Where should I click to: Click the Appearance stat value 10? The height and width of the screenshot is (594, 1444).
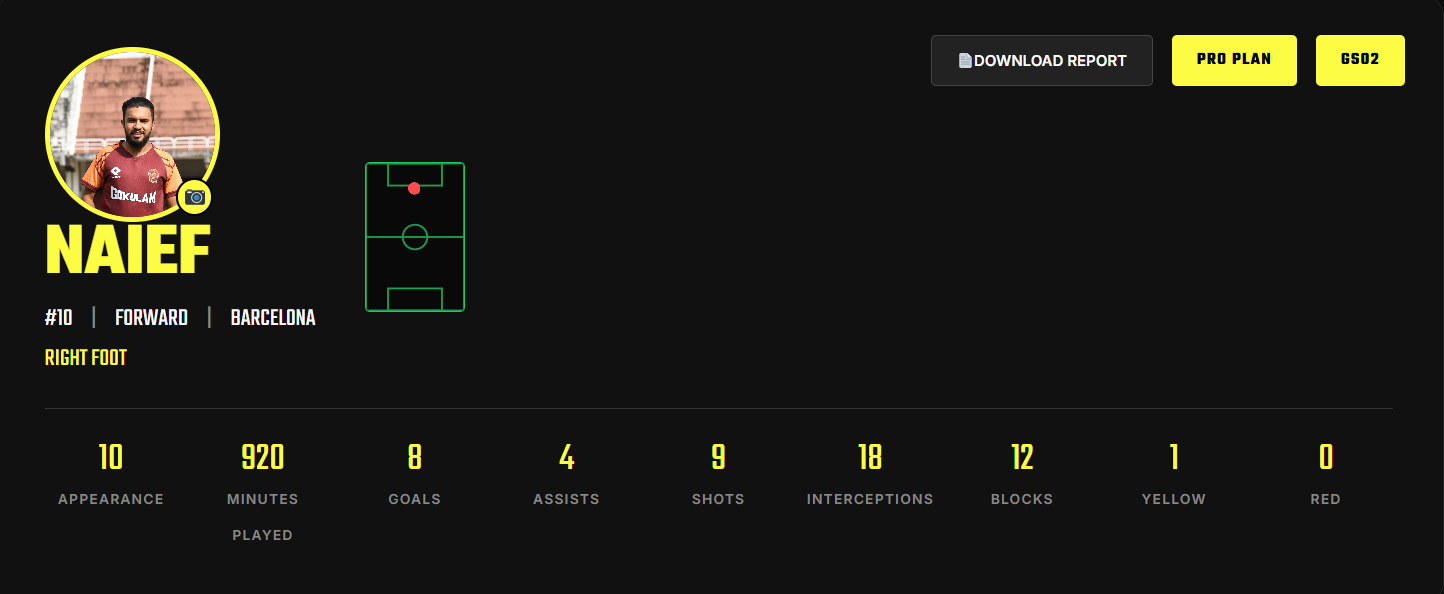[111, 458]
